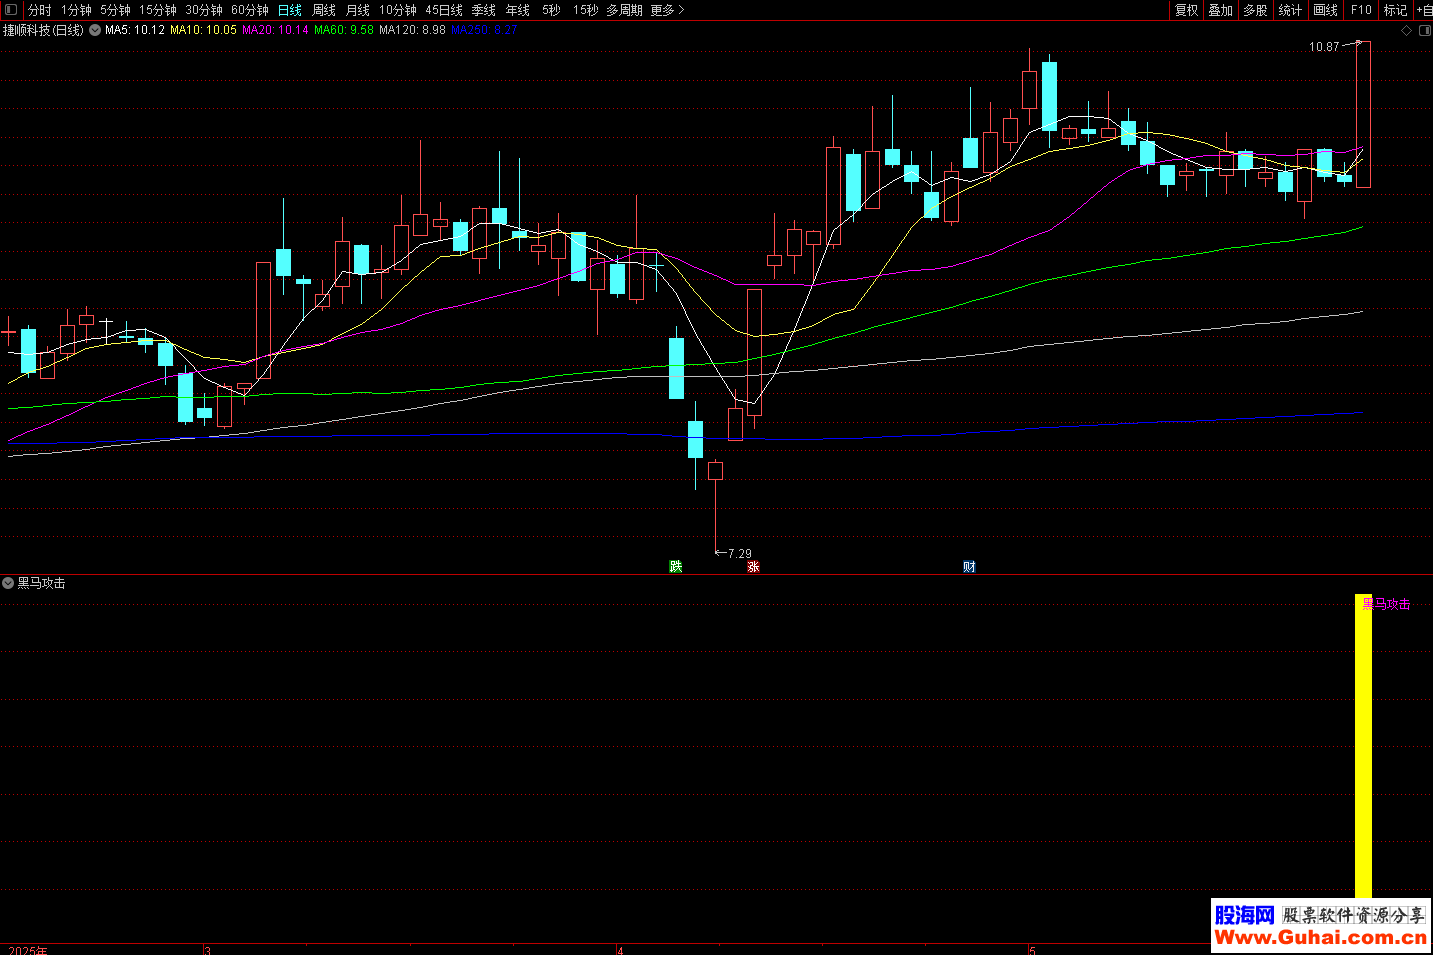
Task: Open the F10 company info button
Action: (1361, 10)
